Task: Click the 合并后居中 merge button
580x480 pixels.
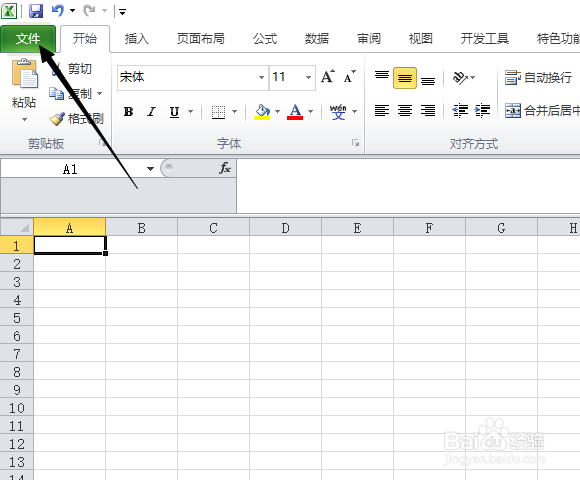Action: click(542, 111)
